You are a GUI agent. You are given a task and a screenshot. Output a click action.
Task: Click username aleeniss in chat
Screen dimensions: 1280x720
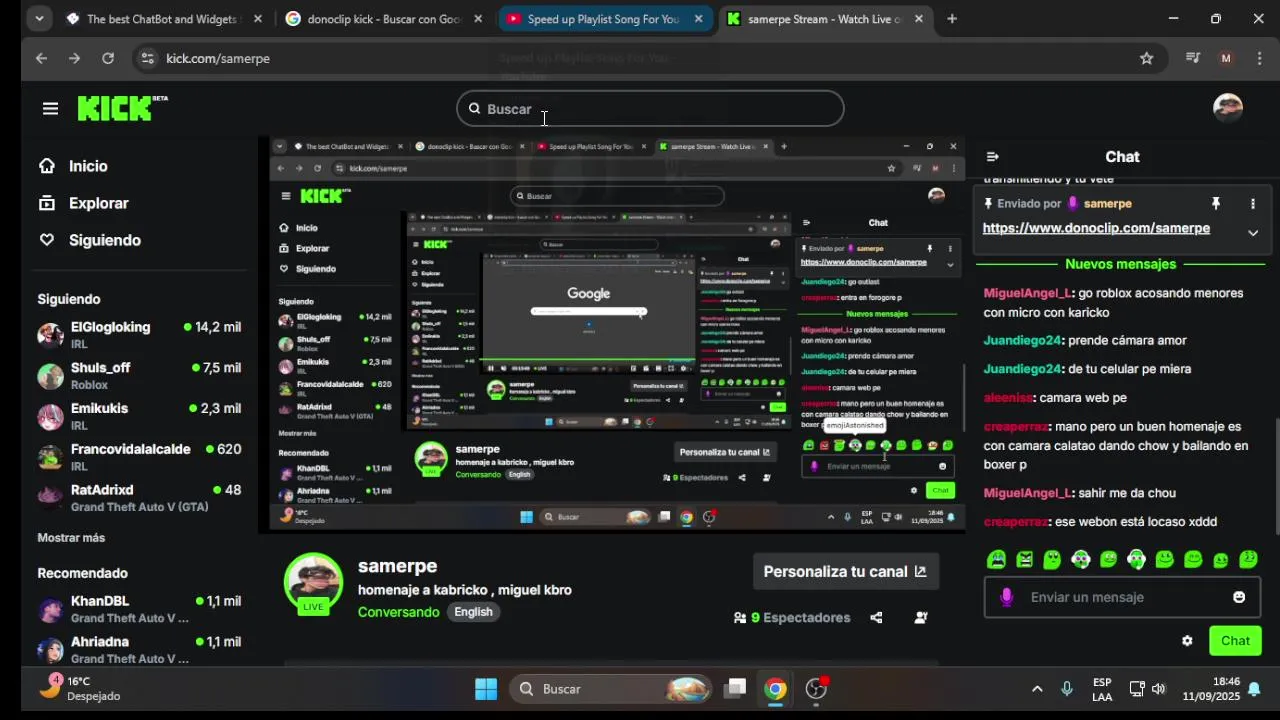1008,398
